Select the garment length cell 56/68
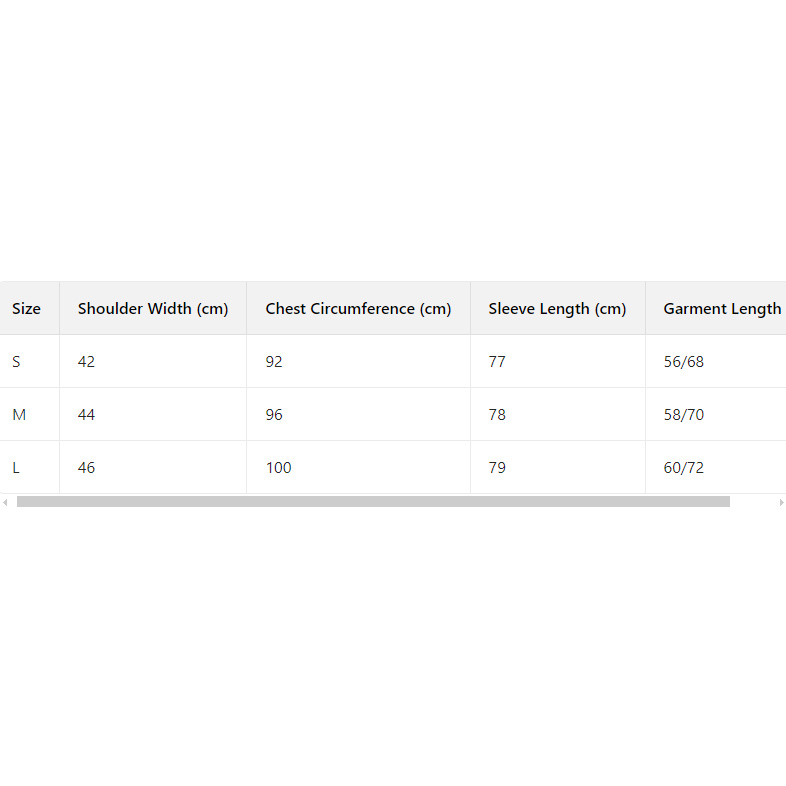Viewport: 786px width, 786px height. [x=684, y=362]
